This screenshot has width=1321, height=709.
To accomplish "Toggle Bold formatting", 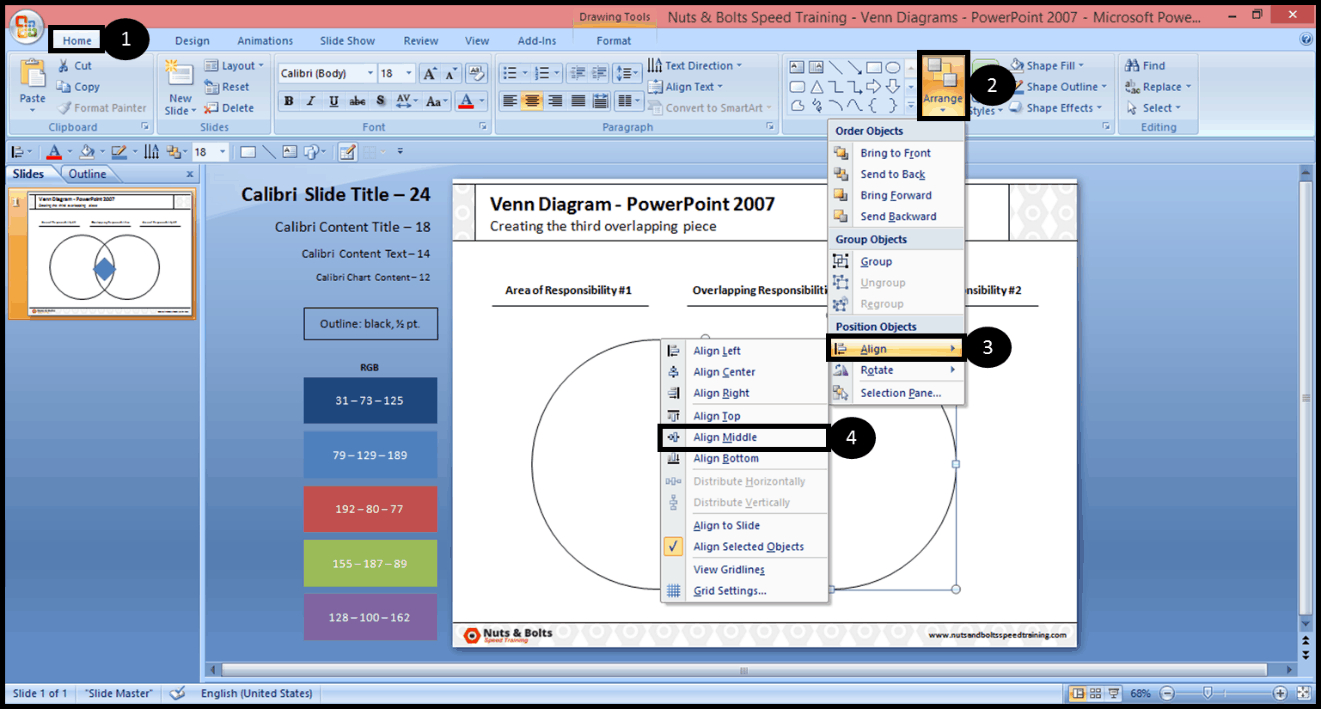I will 289,101.
